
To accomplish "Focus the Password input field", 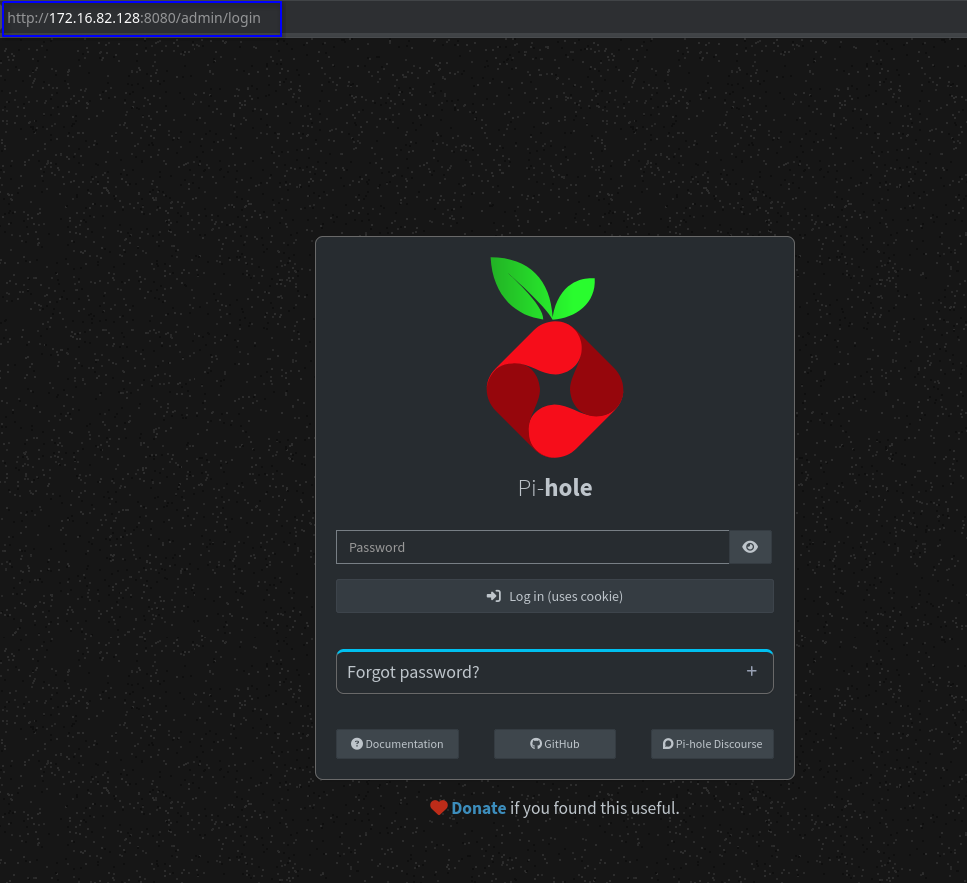I will (533, 547).
